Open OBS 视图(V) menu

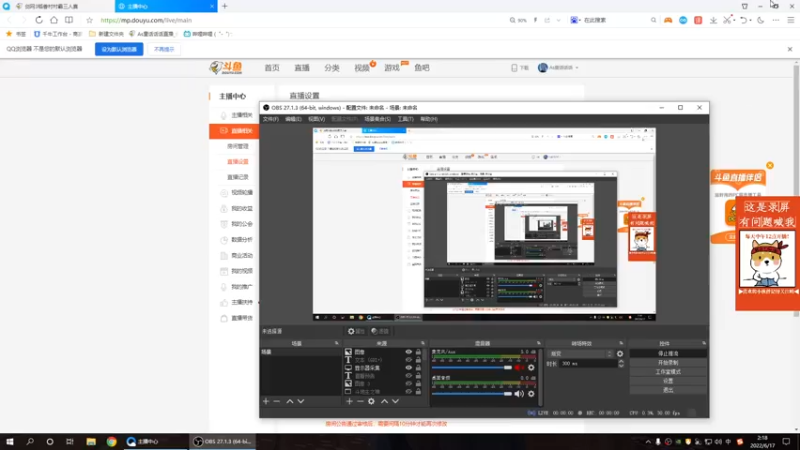[316, 119]
